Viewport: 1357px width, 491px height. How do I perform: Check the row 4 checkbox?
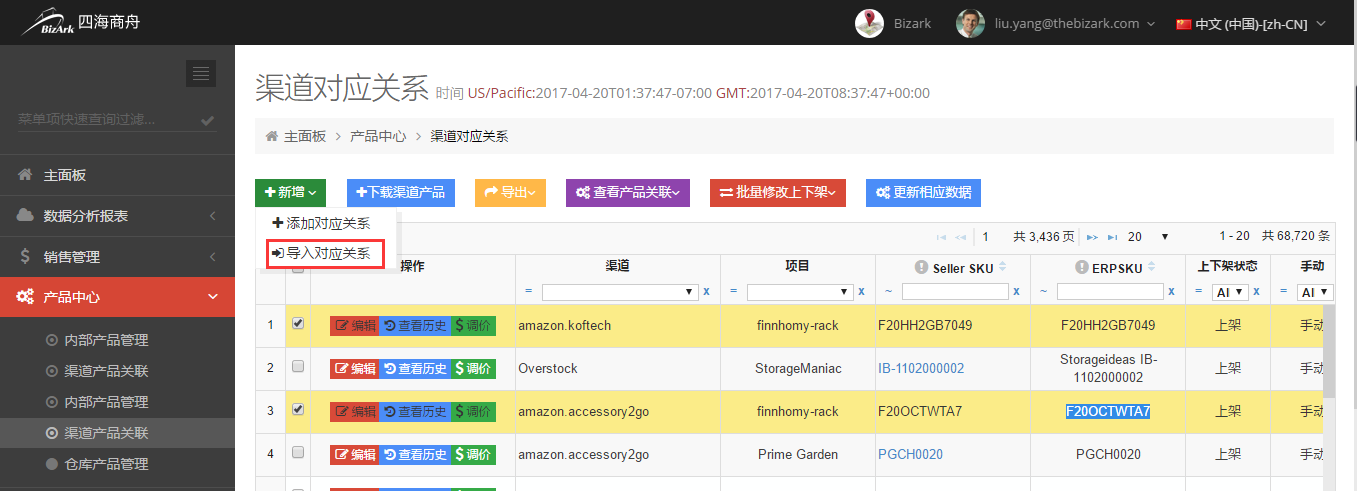pos(297,452)
